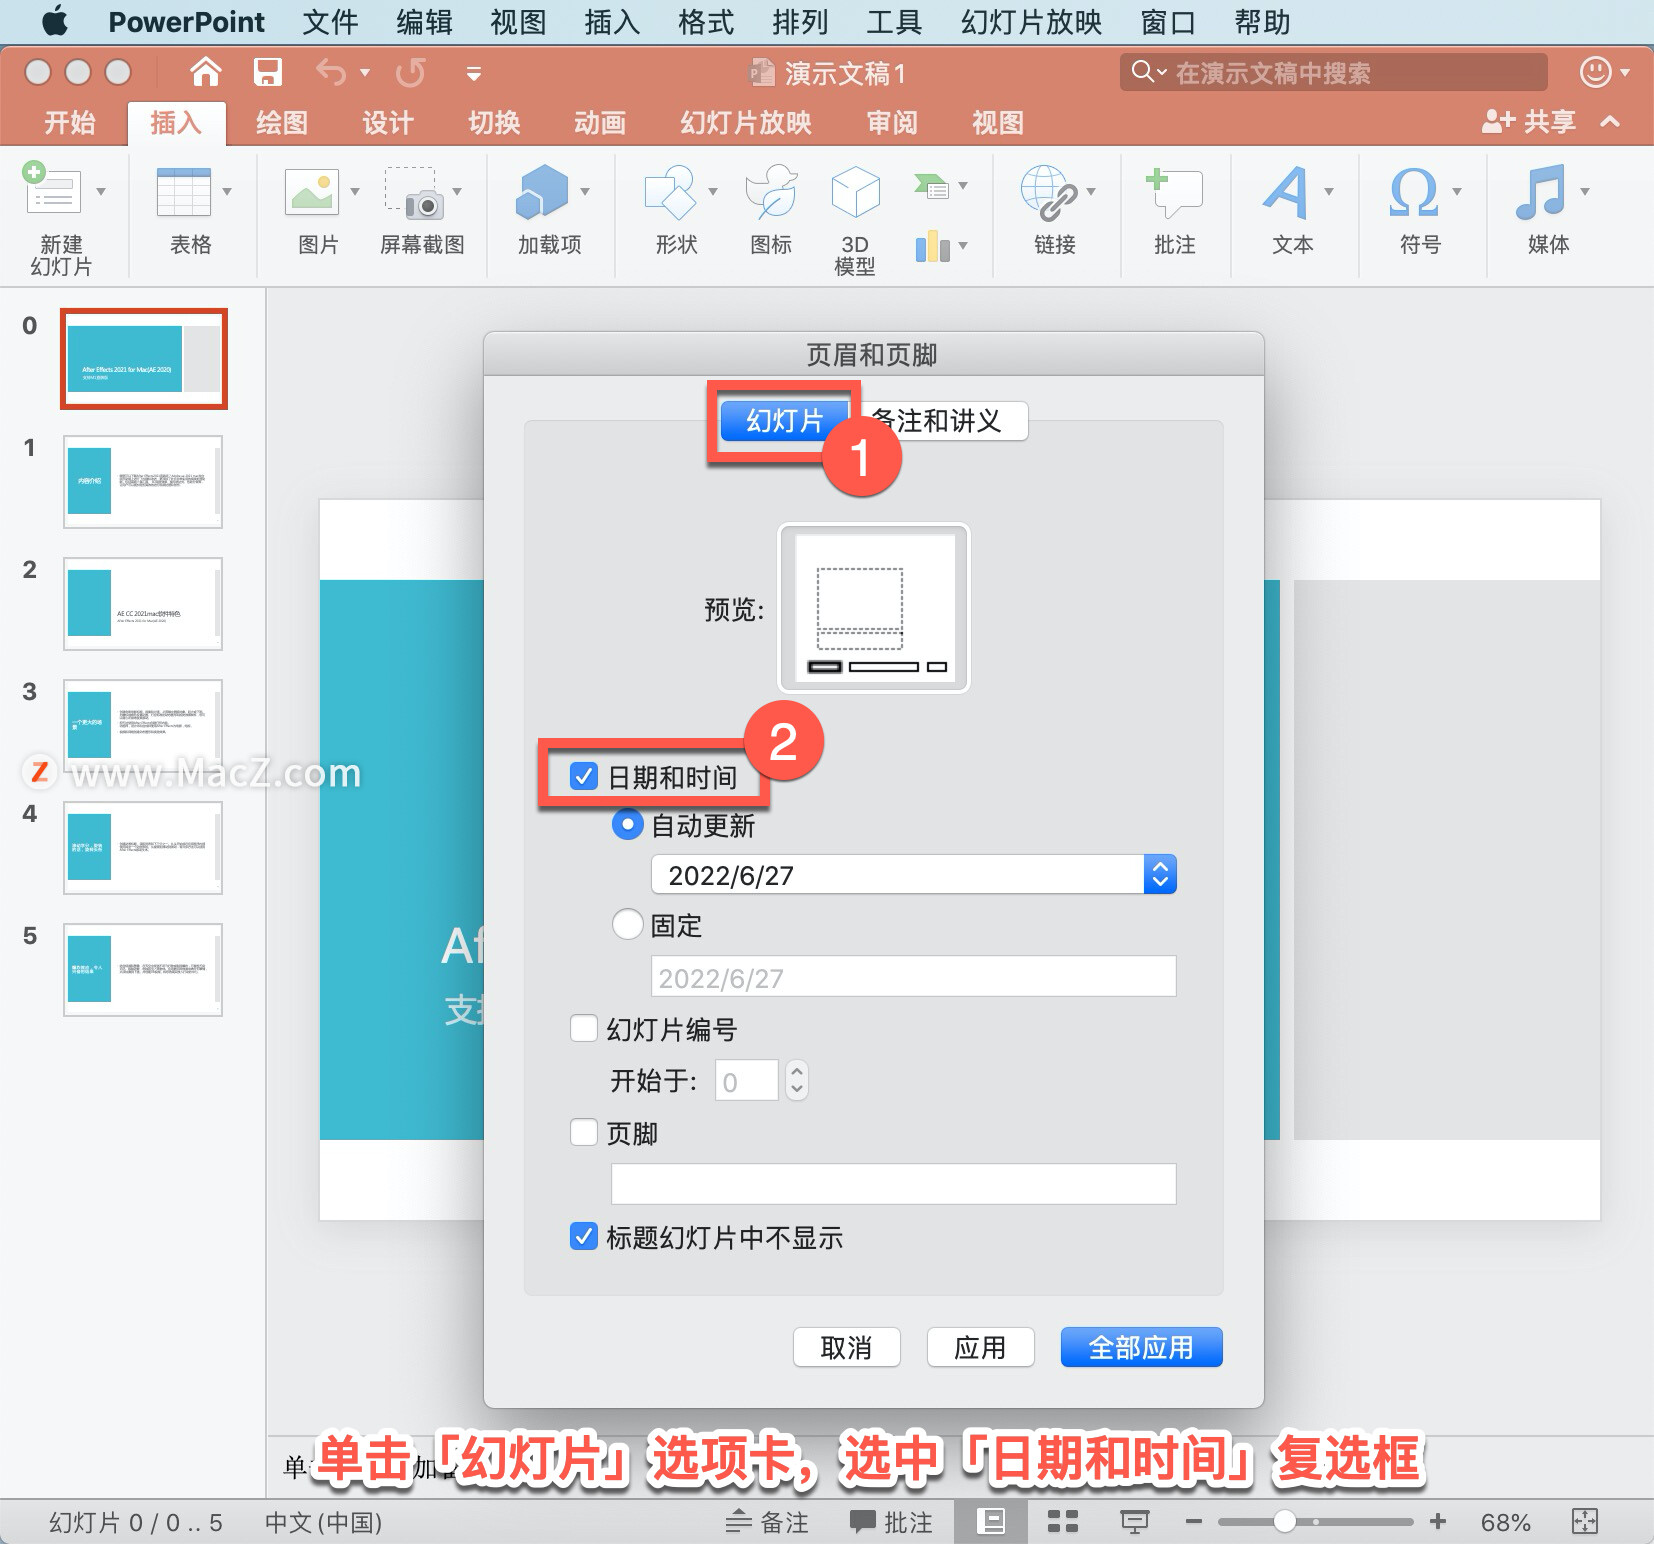Open the 动画 ribbon tab
Image resolution: width=1654 pixels, height=1544 pixels.
600,122
